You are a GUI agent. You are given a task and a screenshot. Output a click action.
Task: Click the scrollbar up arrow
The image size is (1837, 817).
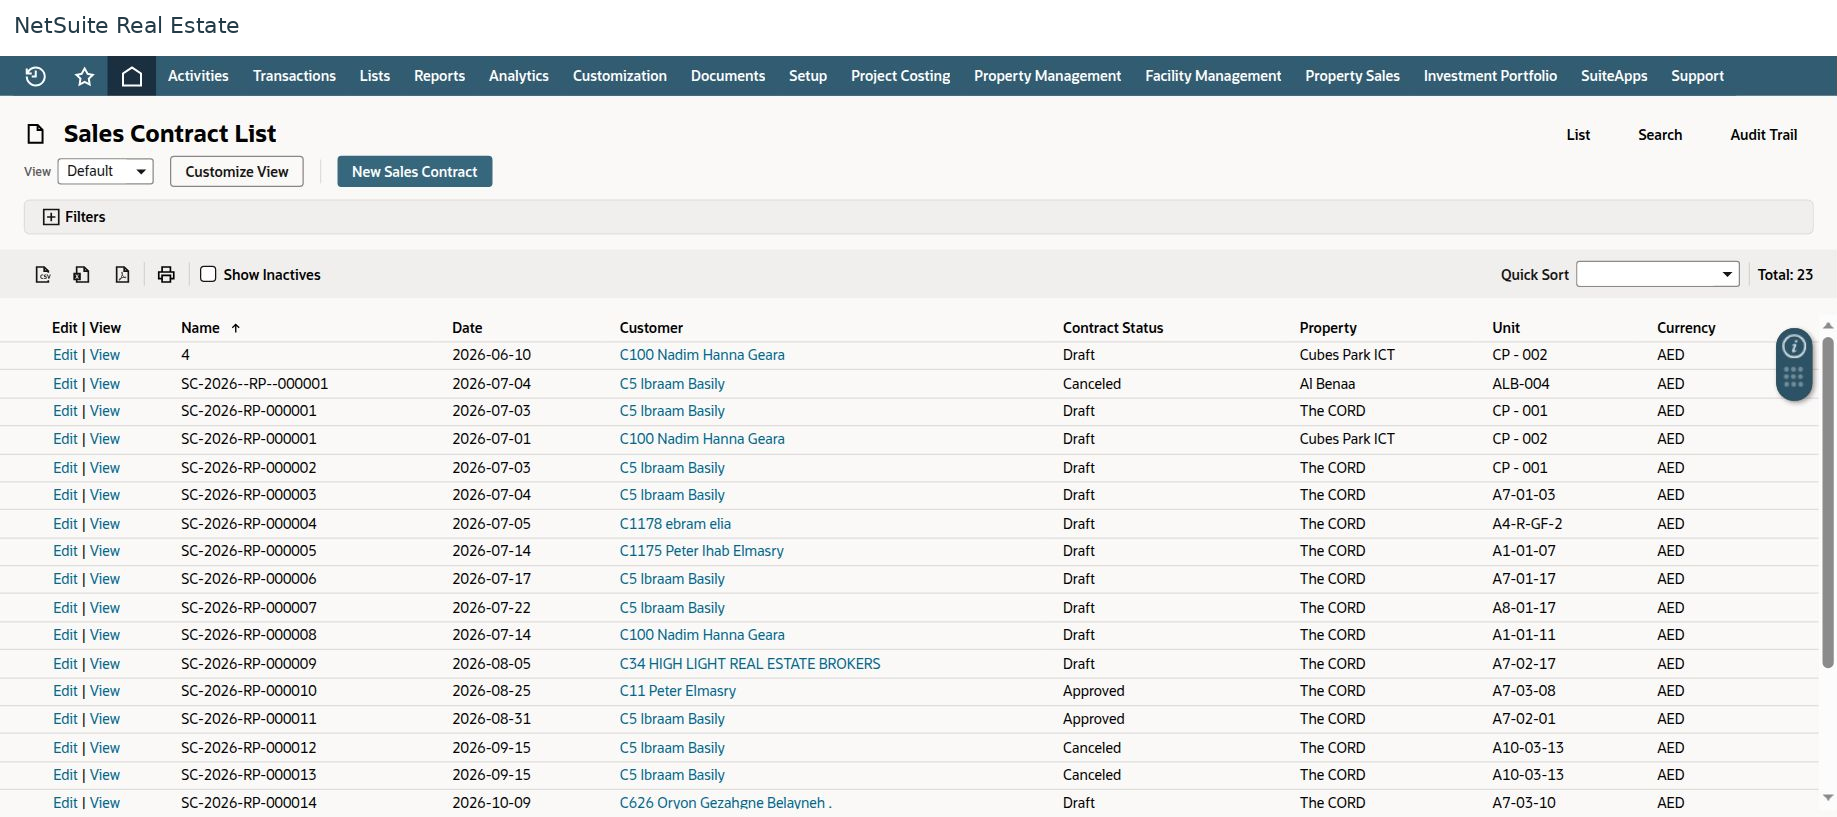point(1828,326)
